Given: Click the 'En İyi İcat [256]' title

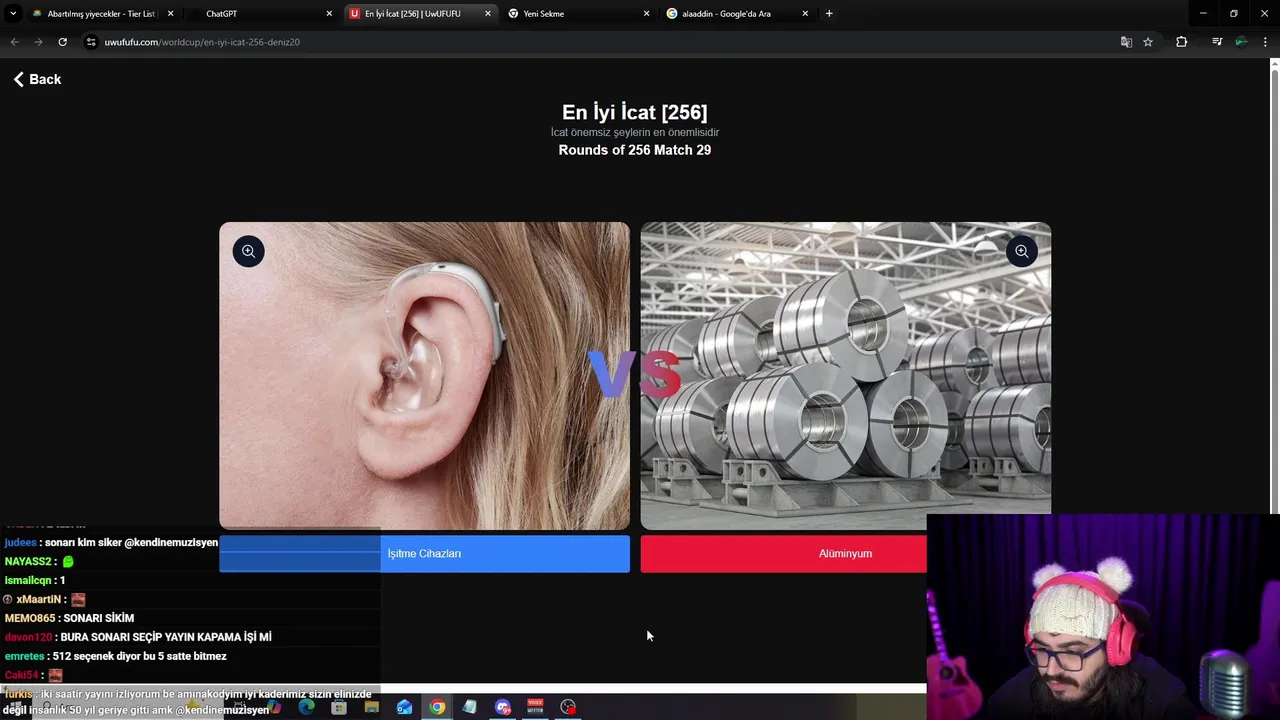Looking at the screenshot, I should click(634, 112).
